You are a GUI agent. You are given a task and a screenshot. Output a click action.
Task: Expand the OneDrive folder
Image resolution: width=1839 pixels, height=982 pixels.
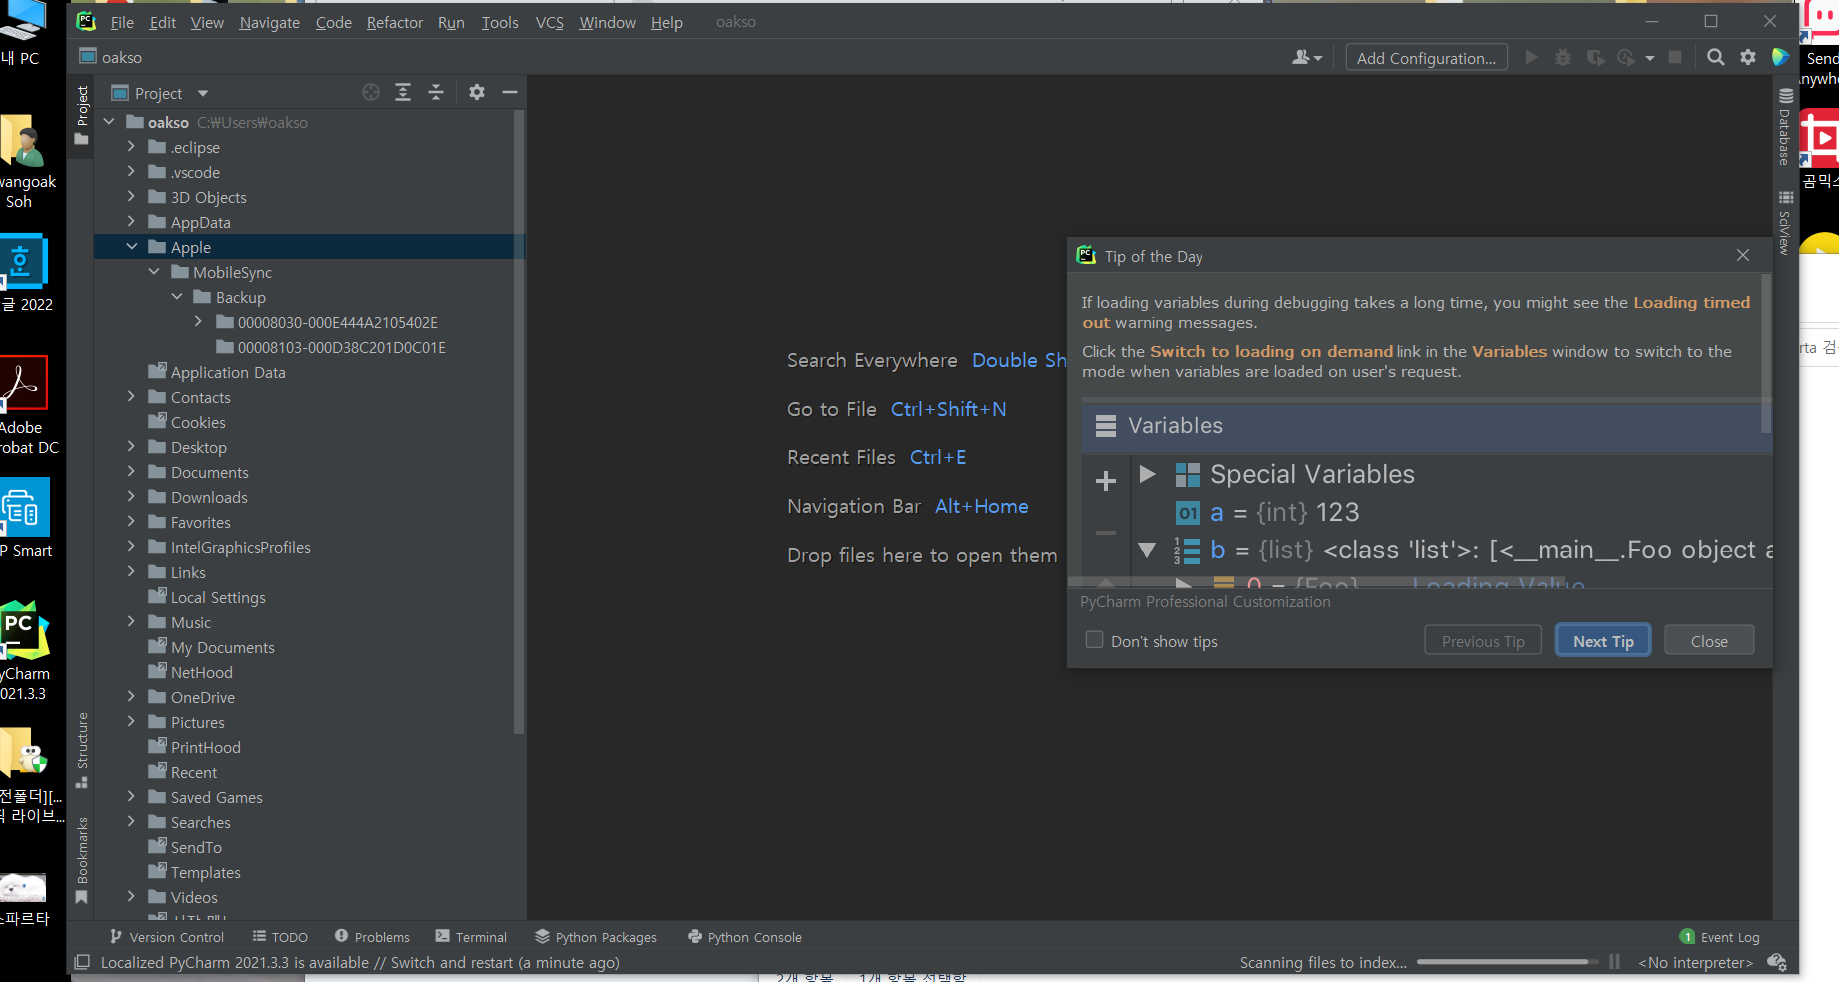click(131, 697)
